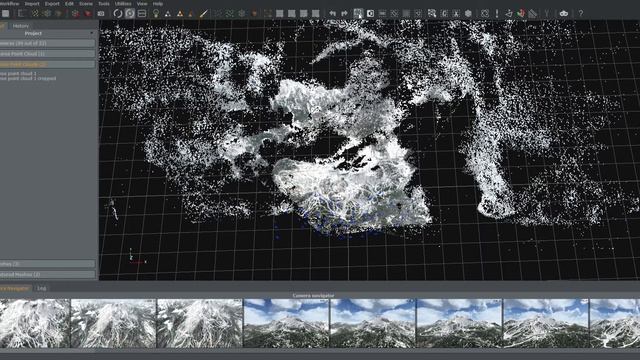Open the Edit menu

click(x=69, y=3)
